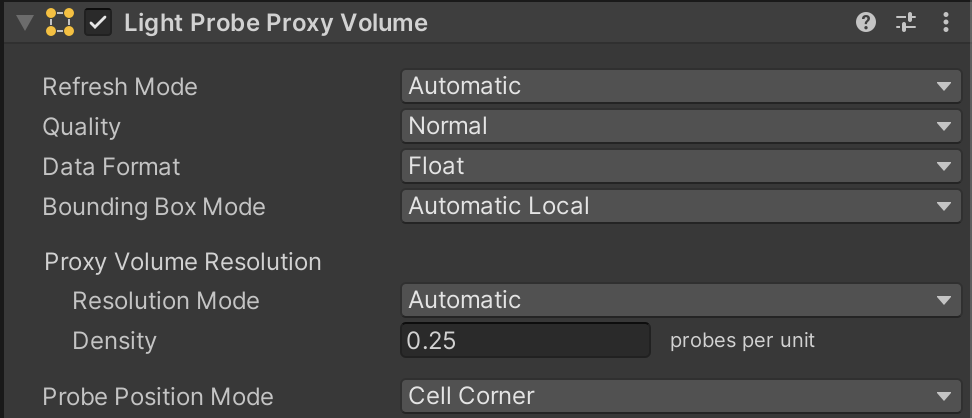
Task: Collapse the Light Probe Proxy Volume foldout
Action: pos(25,23)
